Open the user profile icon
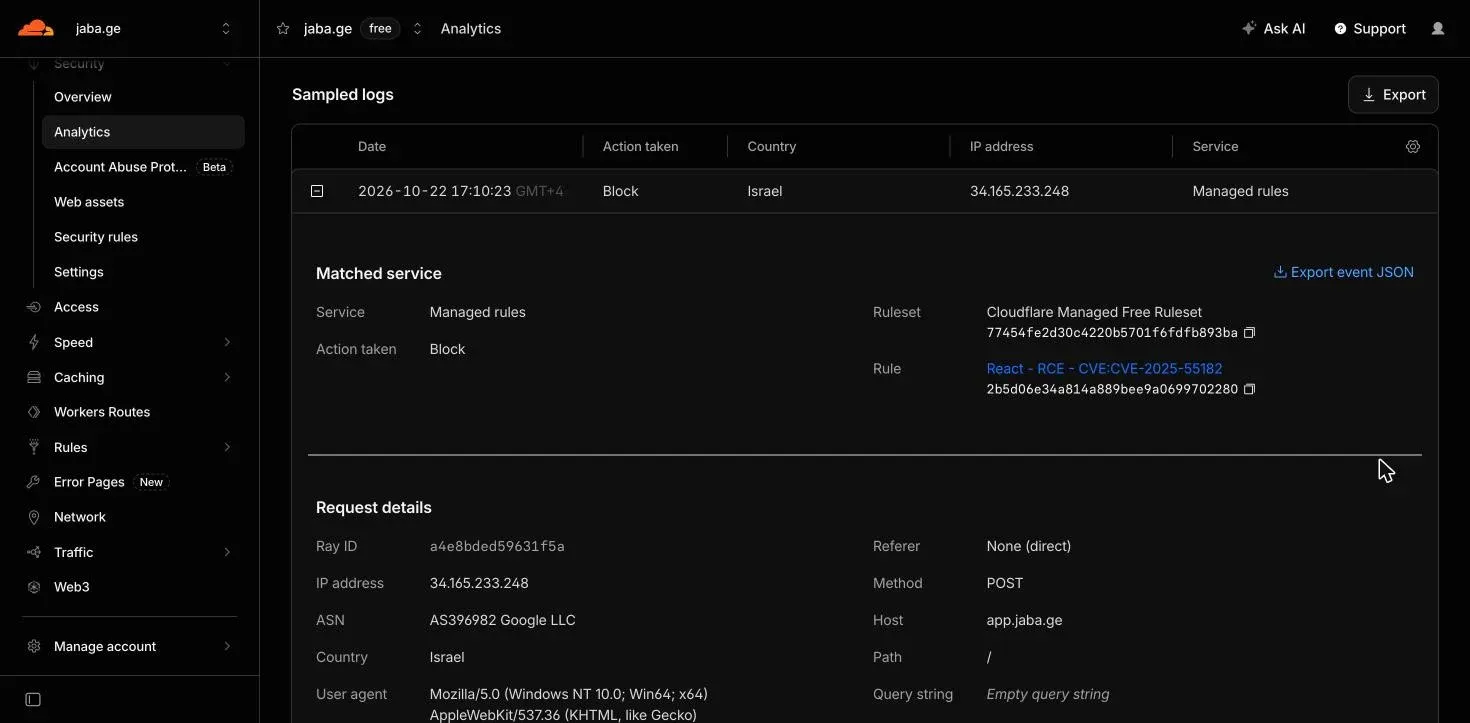1470x723 pixels. click(1438, 29)
